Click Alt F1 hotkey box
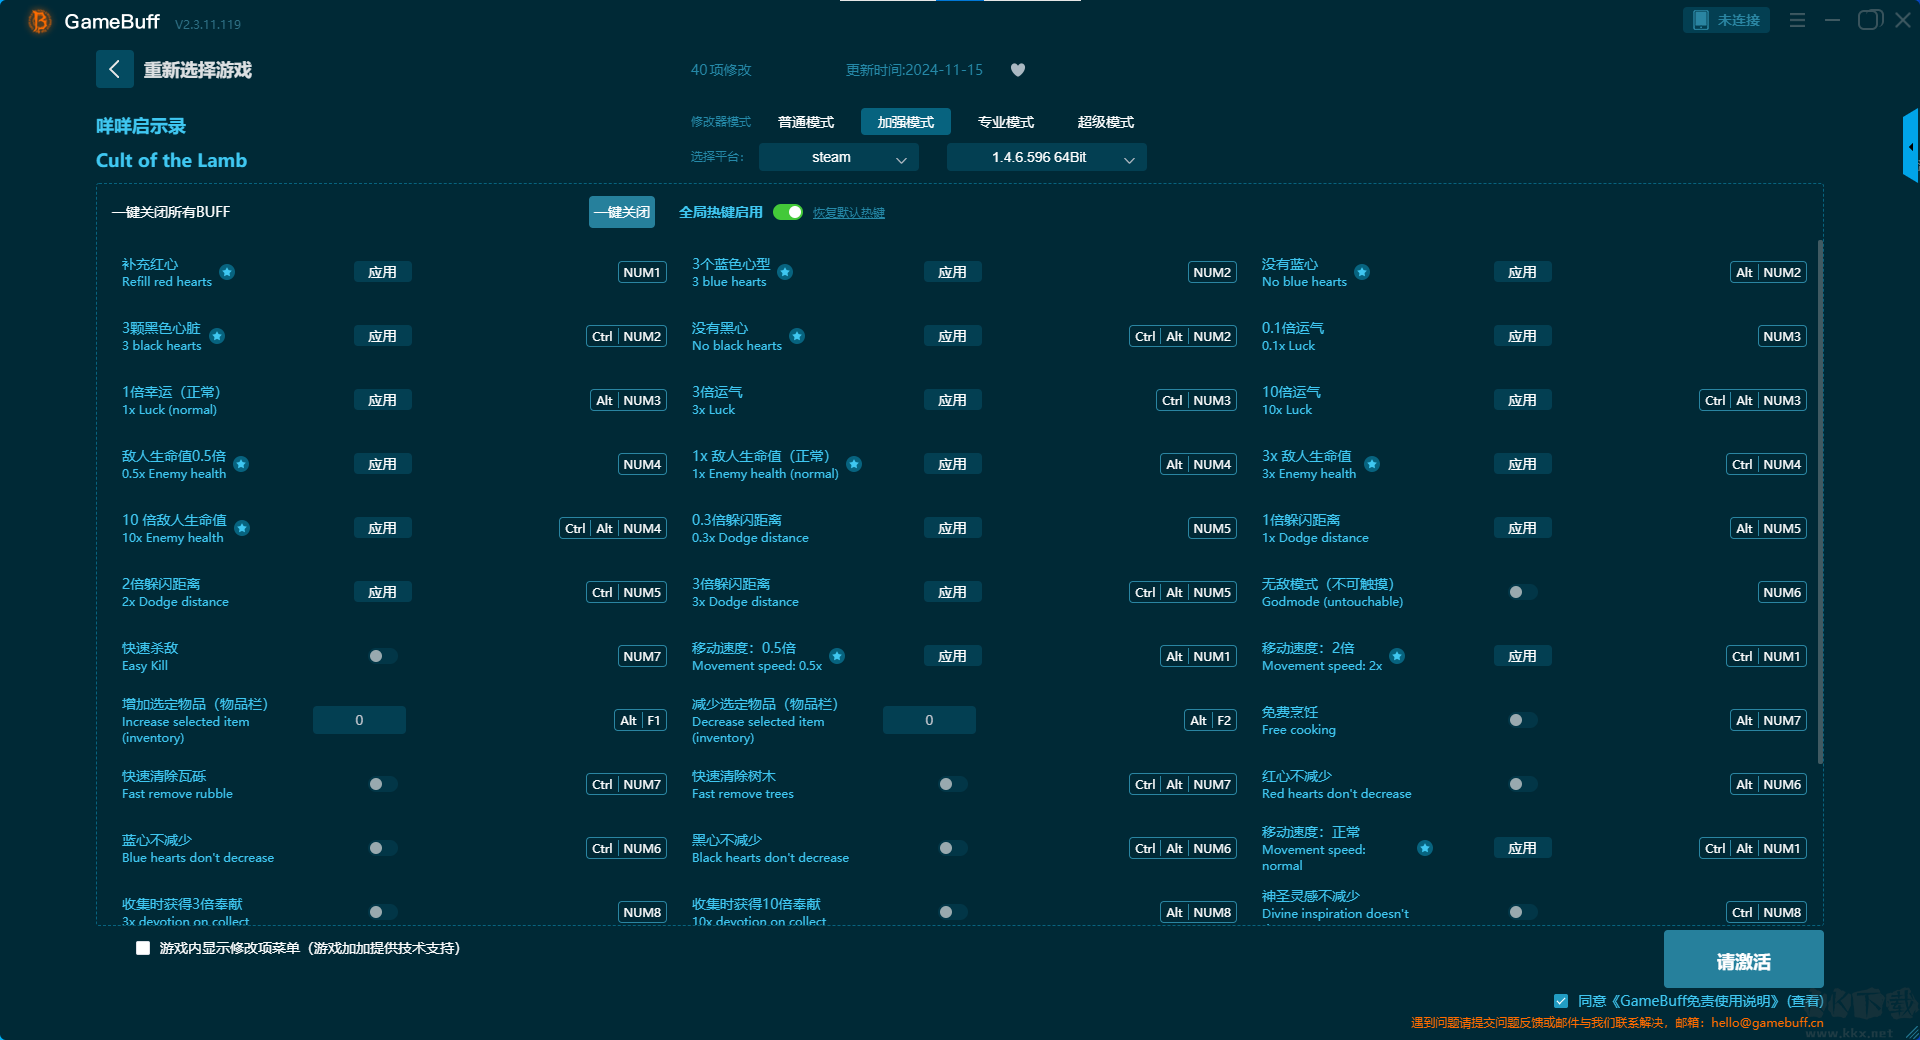Viewport: 1920px width, 1040px height. [x=640, y=720]
